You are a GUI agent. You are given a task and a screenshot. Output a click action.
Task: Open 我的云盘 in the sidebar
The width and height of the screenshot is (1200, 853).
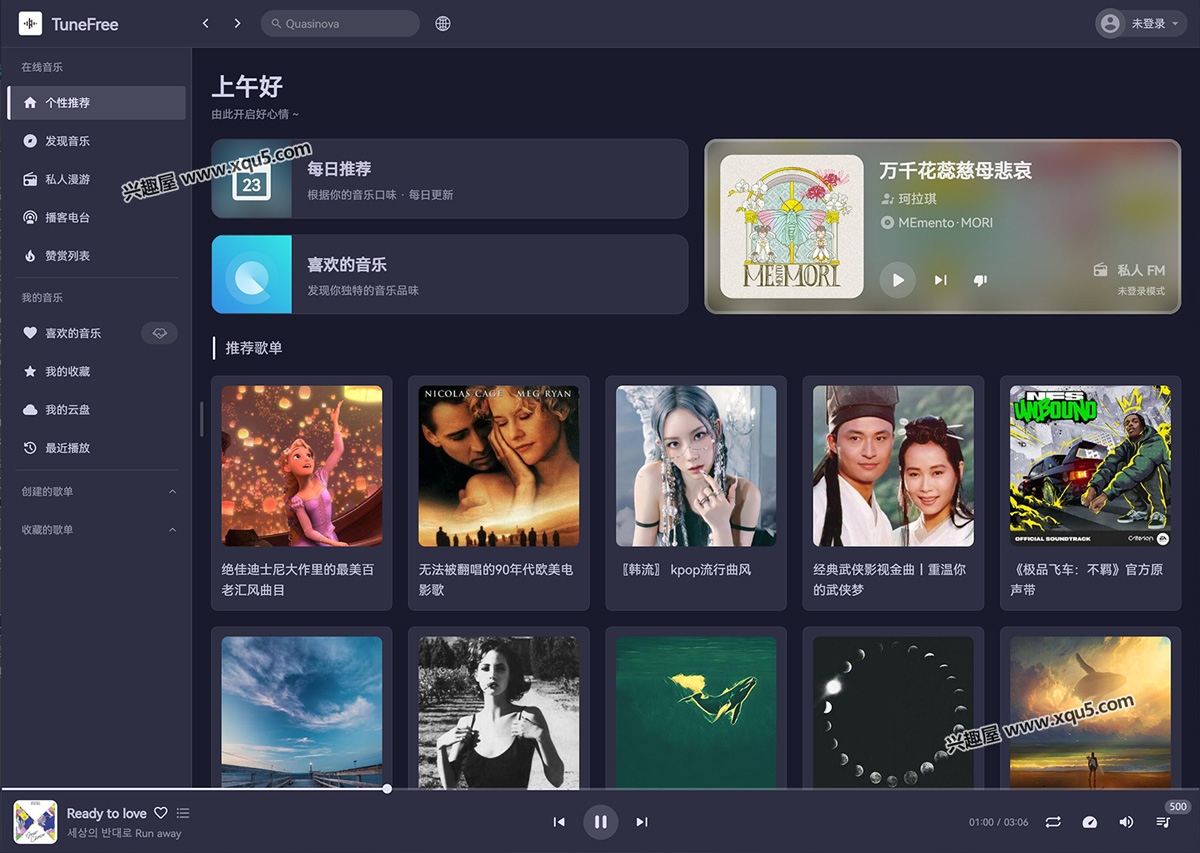[x=96, y=409]
